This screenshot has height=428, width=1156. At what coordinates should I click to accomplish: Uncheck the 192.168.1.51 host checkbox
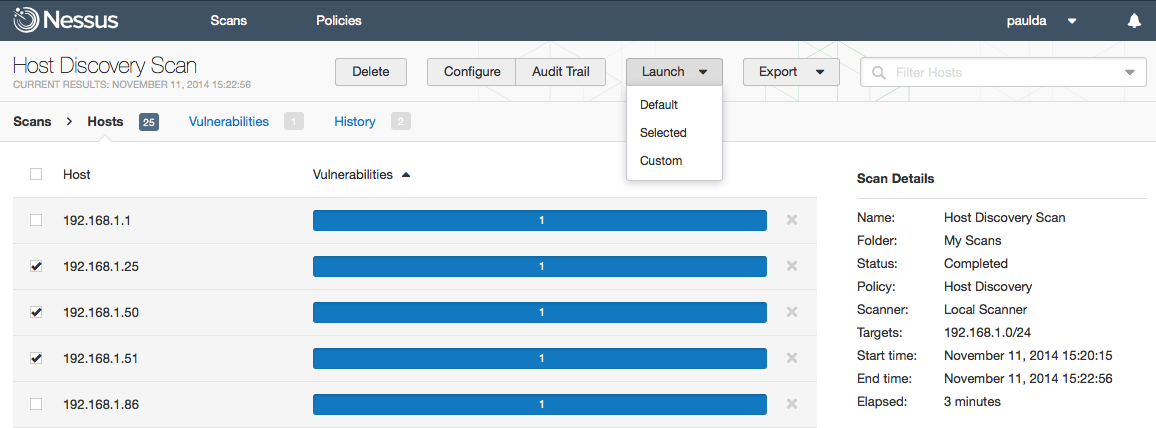(35, 358)
